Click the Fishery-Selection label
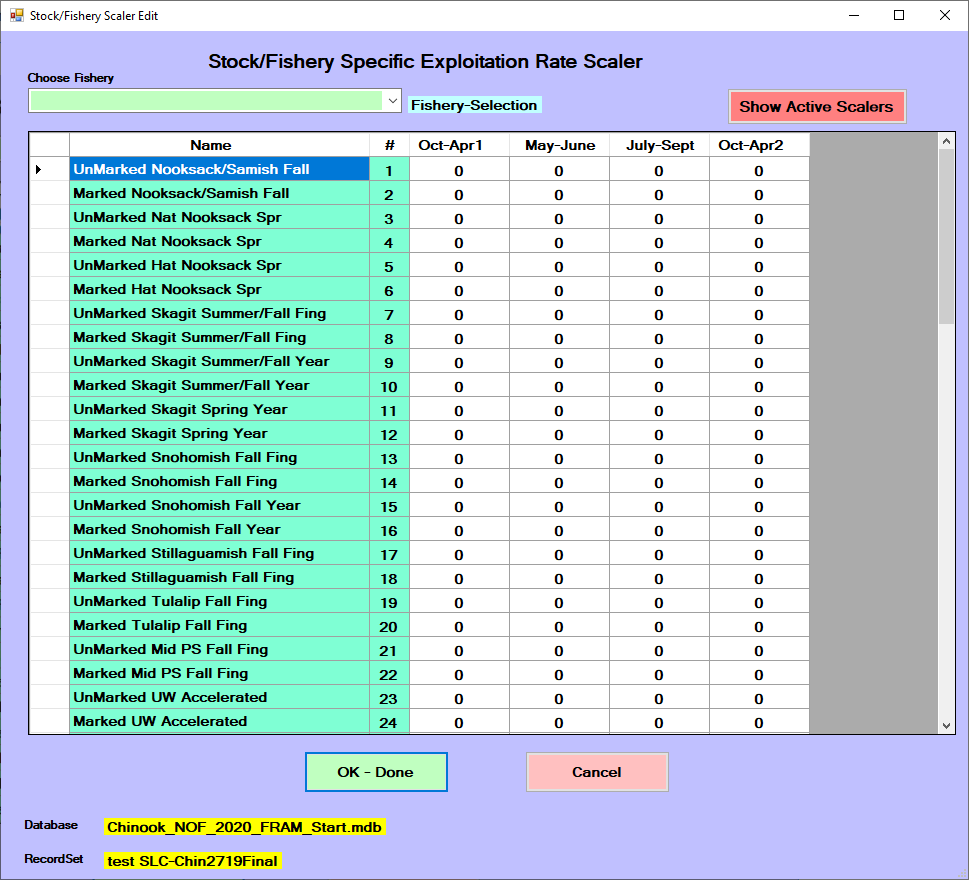 pos(474,105)
